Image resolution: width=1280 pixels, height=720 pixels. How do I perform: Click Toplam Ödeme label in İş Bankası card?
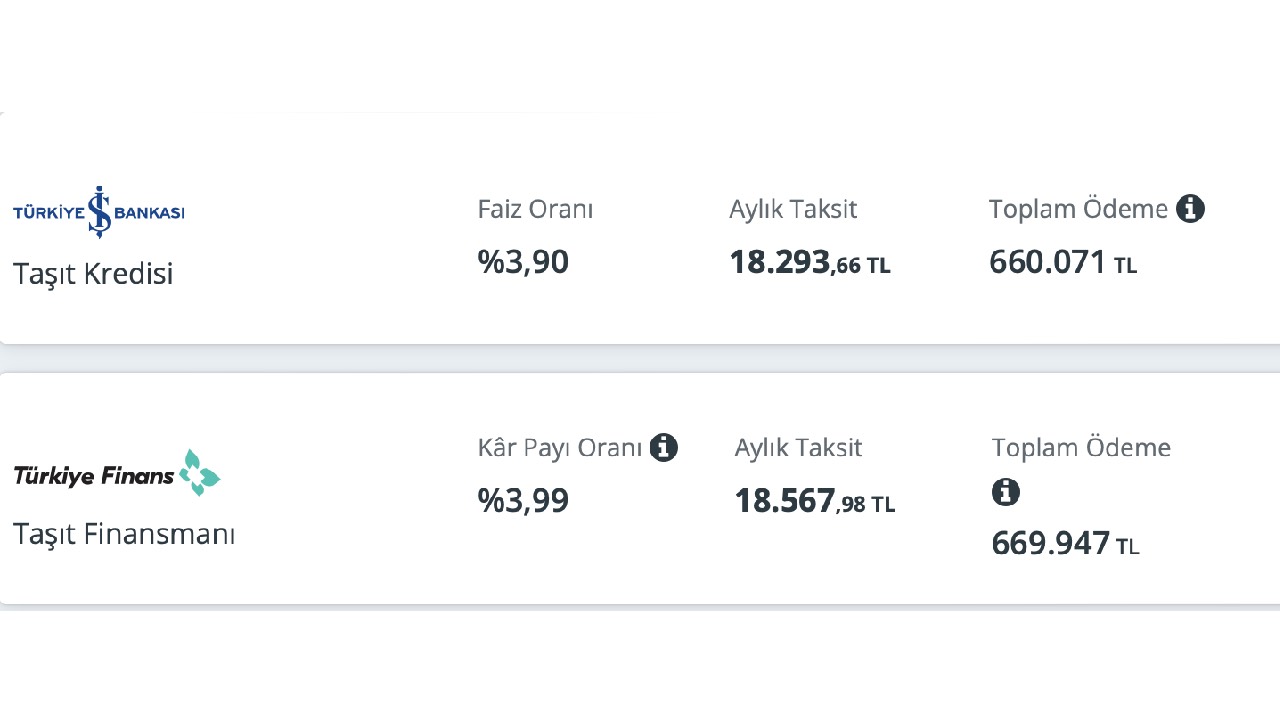pos(1078,209)
